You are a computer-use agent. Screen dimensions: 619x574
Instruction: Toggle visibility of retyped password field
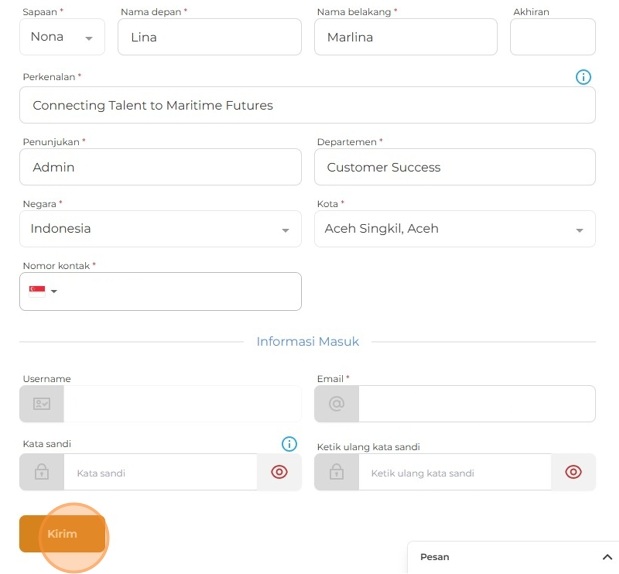(573, 472)
